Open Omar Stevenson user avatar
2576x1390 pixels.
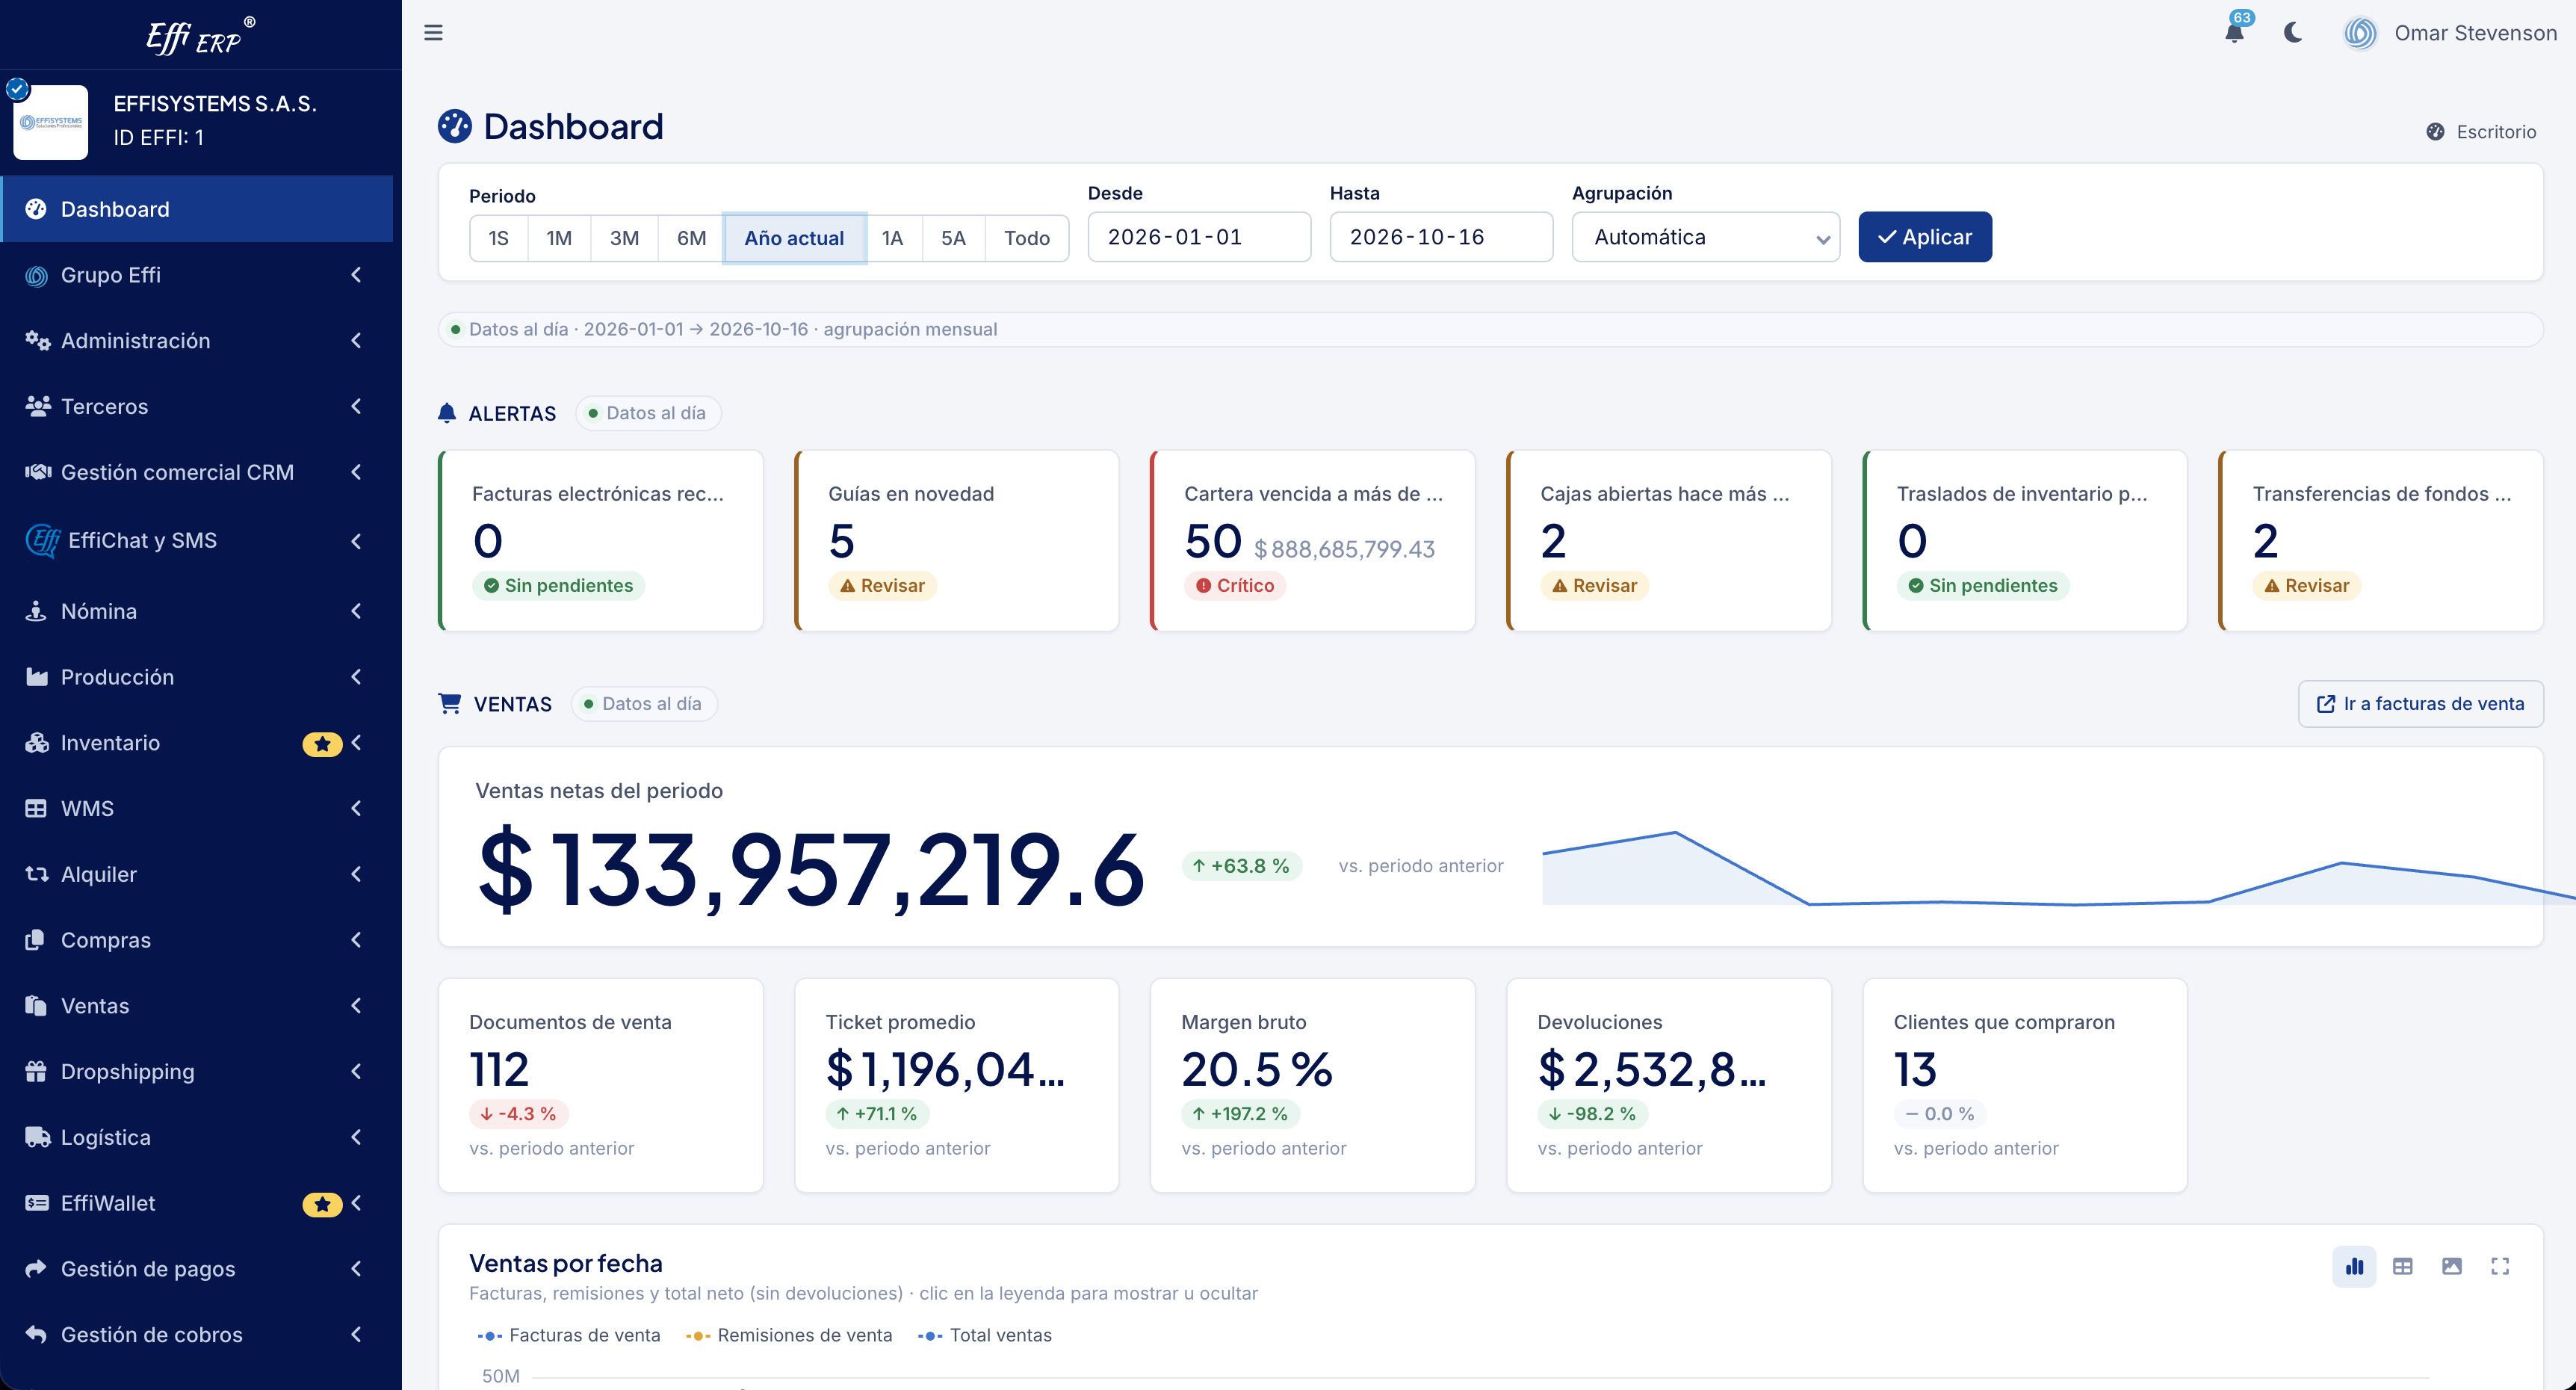coord(2360,33)
